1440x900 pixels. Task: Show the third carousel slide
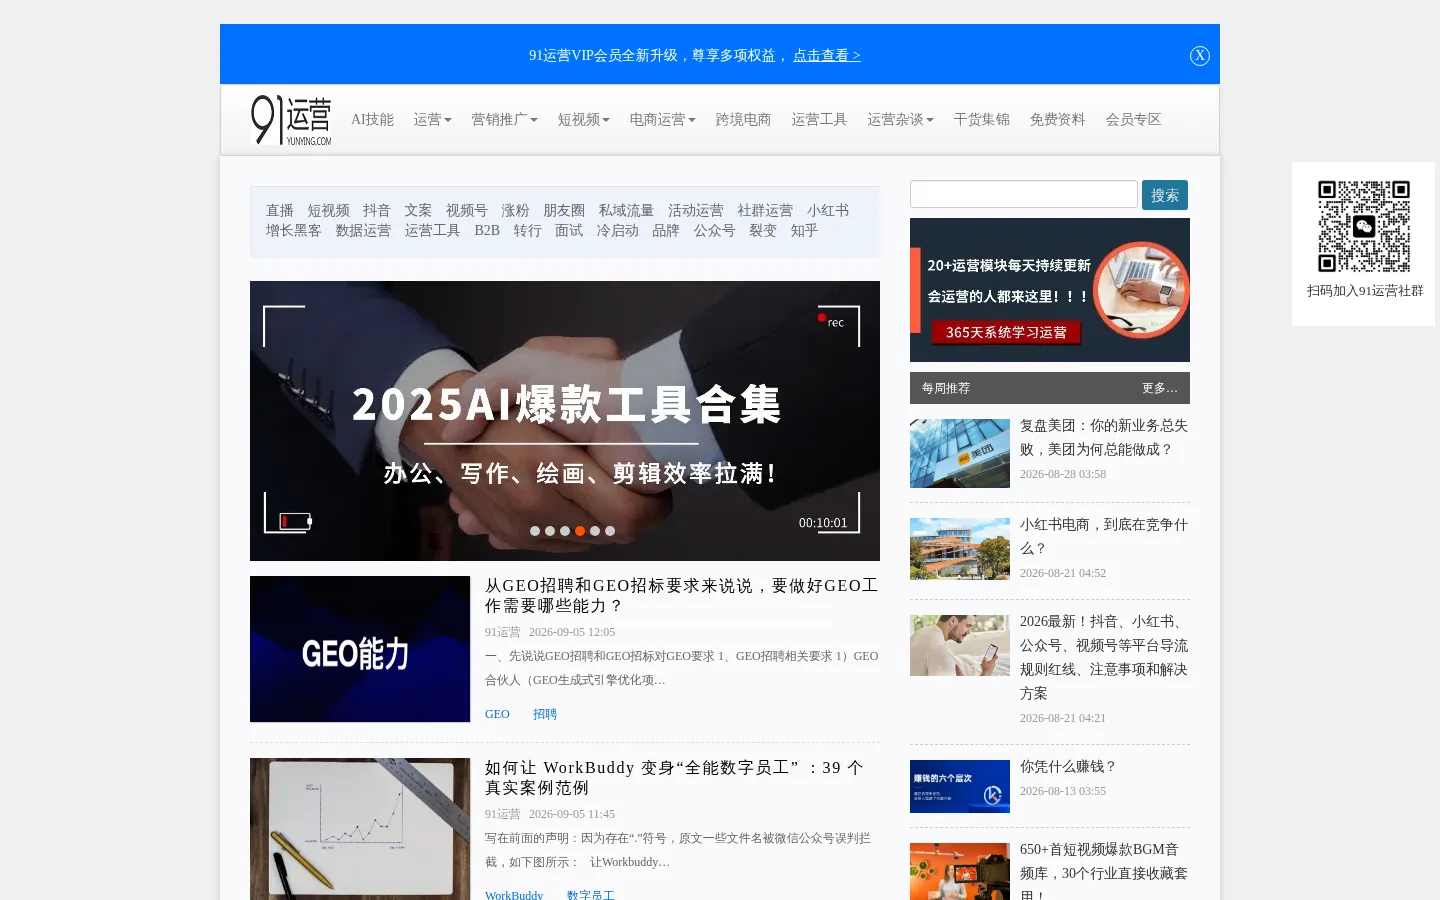click(565, 531)
